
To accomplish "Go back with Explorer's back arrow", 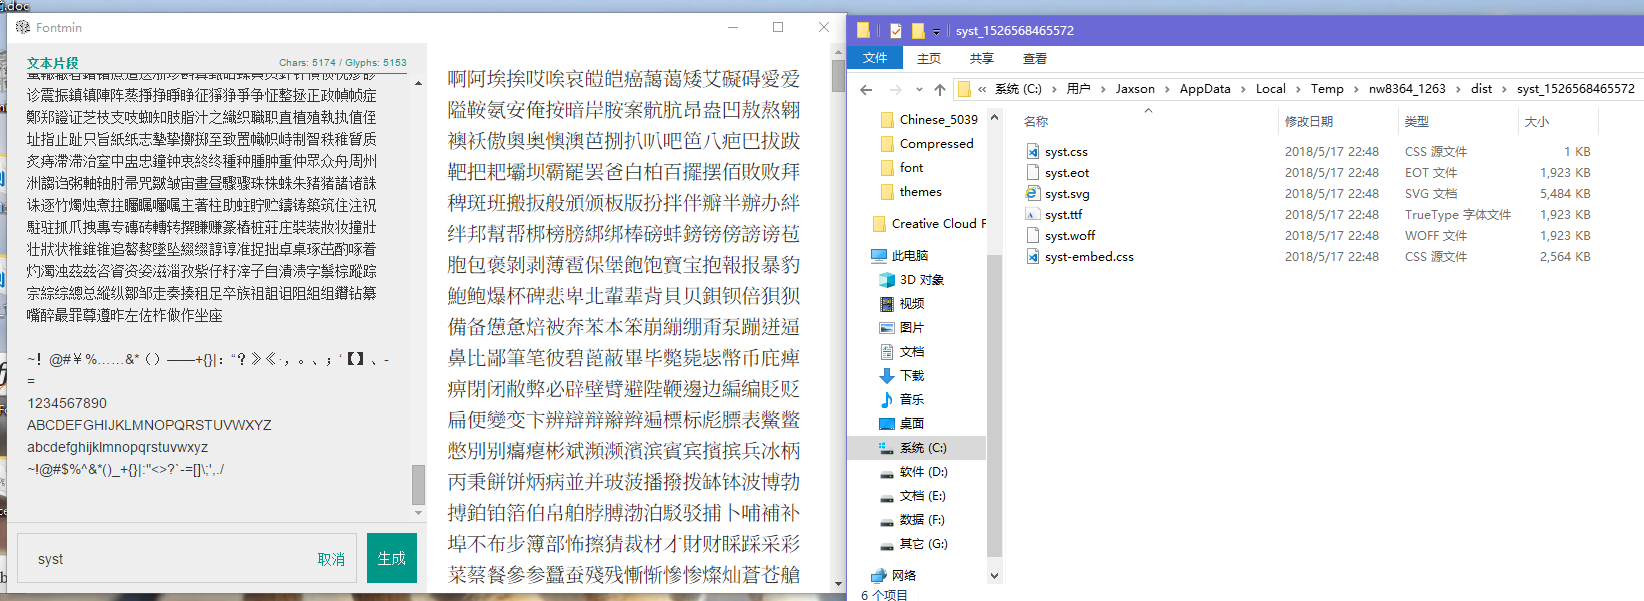I will (x=866, y=89).
